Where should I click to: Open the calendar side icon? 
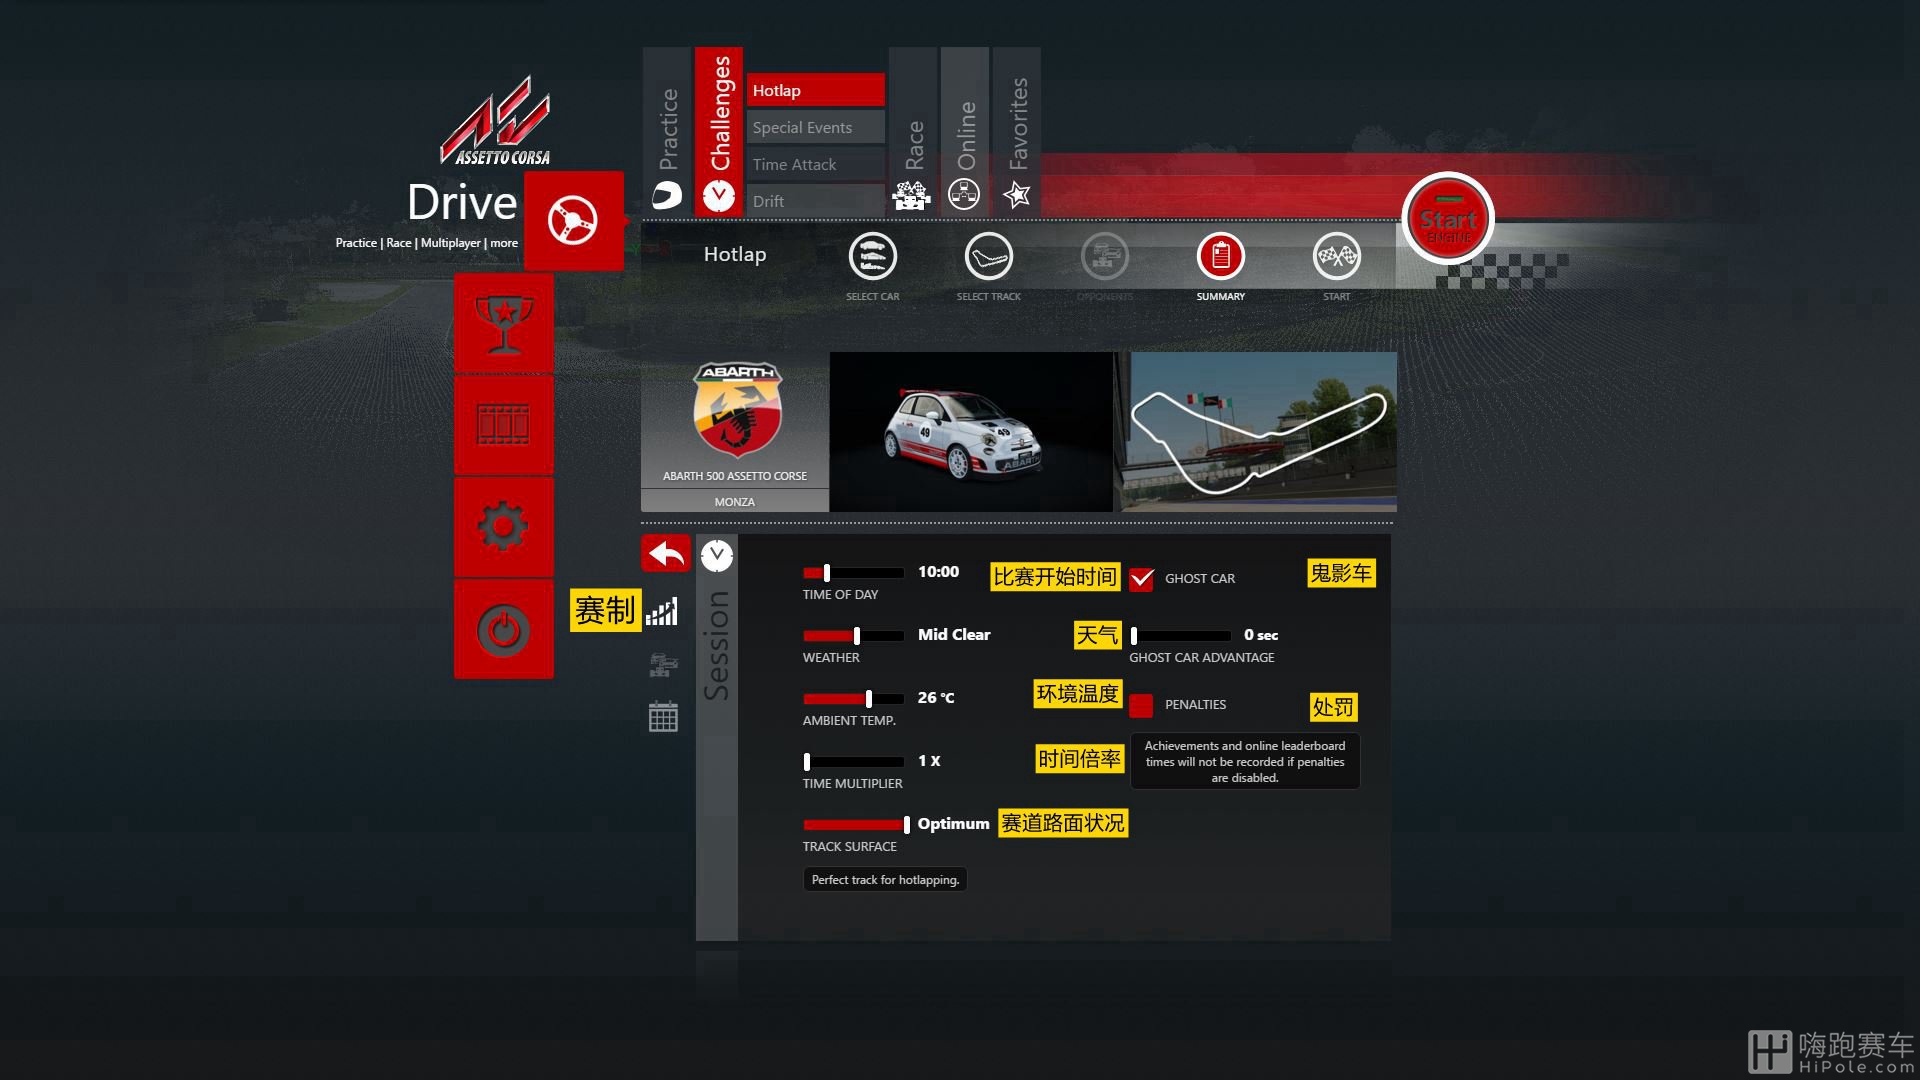(x=663, y=716)
